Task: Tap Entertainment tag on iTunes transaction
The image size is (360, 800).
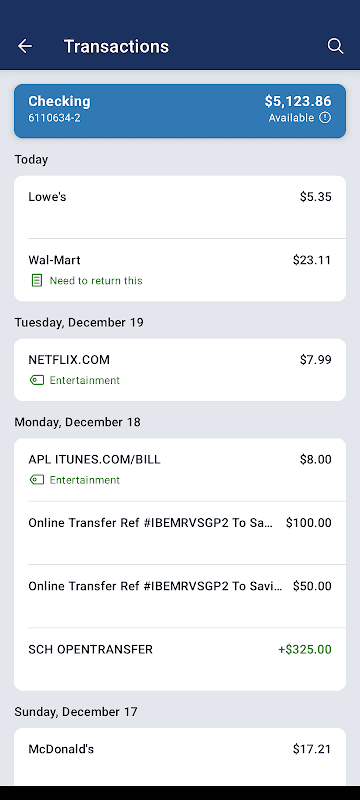Action: (x=85, y=480)
